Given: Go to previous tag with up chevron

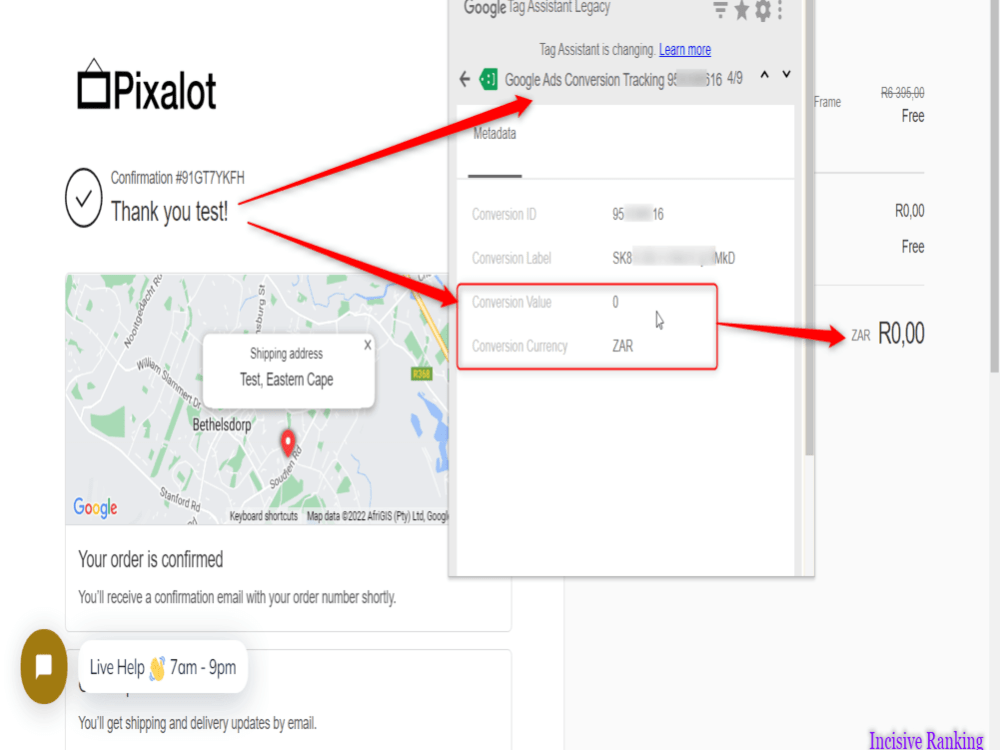Looking at the screenshot, I should coord(765,75).
